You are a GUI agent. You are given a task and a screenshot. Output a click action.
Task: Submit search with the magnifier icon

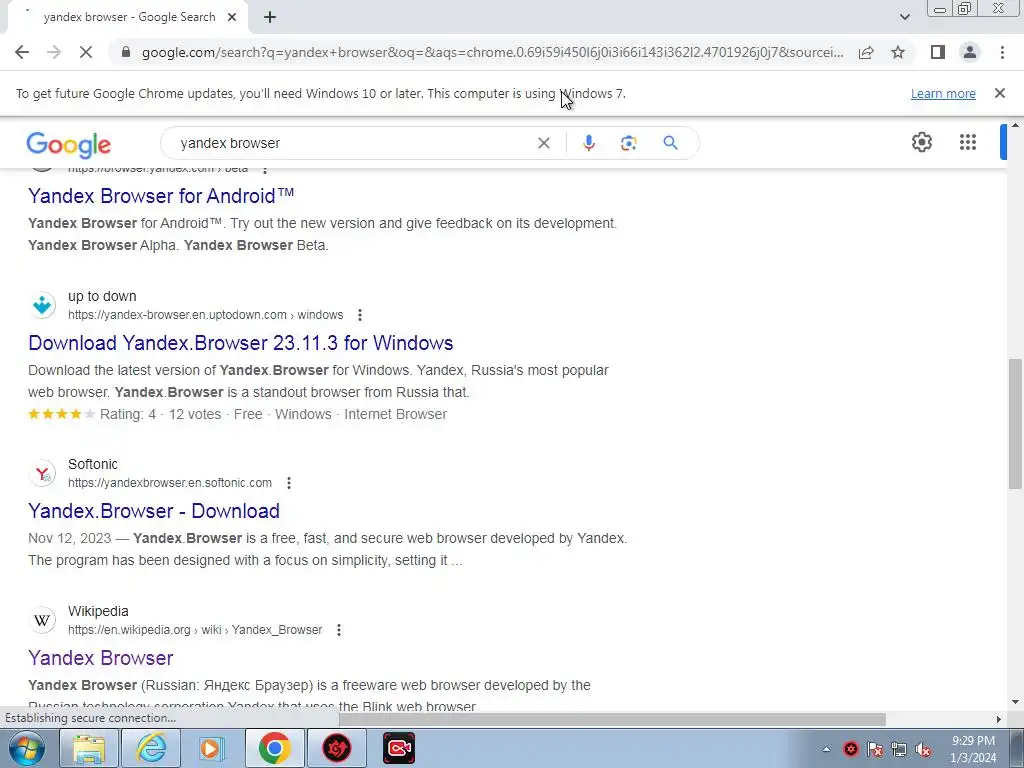(670, 142)
